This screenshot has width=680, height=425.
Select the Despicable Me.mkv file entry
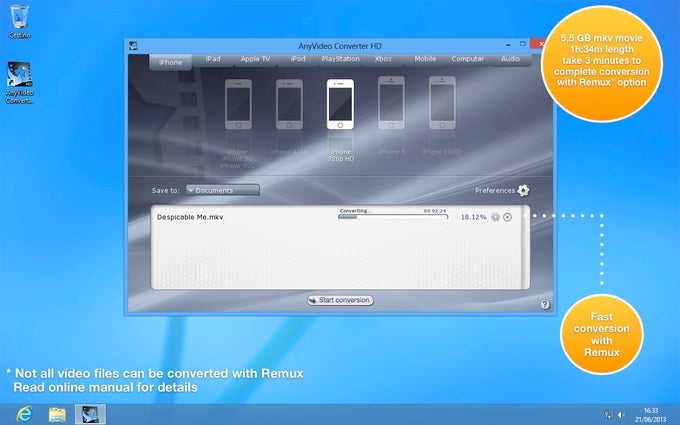pyautogui.click(x=190, y=217)
